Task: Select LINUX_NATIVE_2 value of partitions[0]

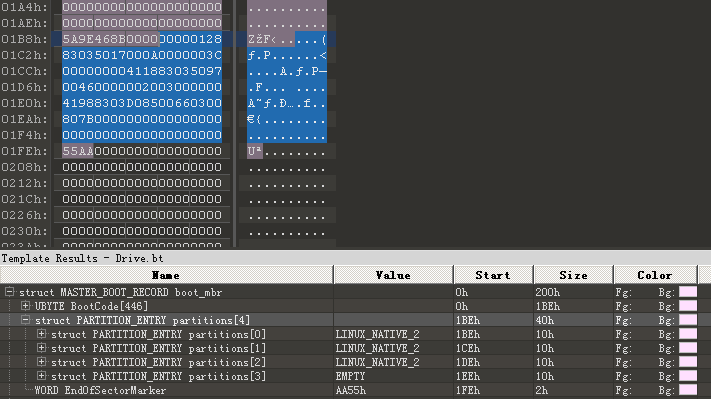Action: tap(377, 334)
